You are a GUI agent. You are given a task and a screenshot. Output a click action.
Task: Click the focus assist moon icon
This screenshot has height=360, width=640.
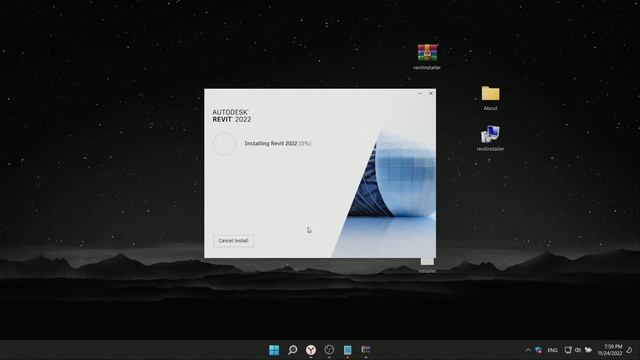(630, 350)
